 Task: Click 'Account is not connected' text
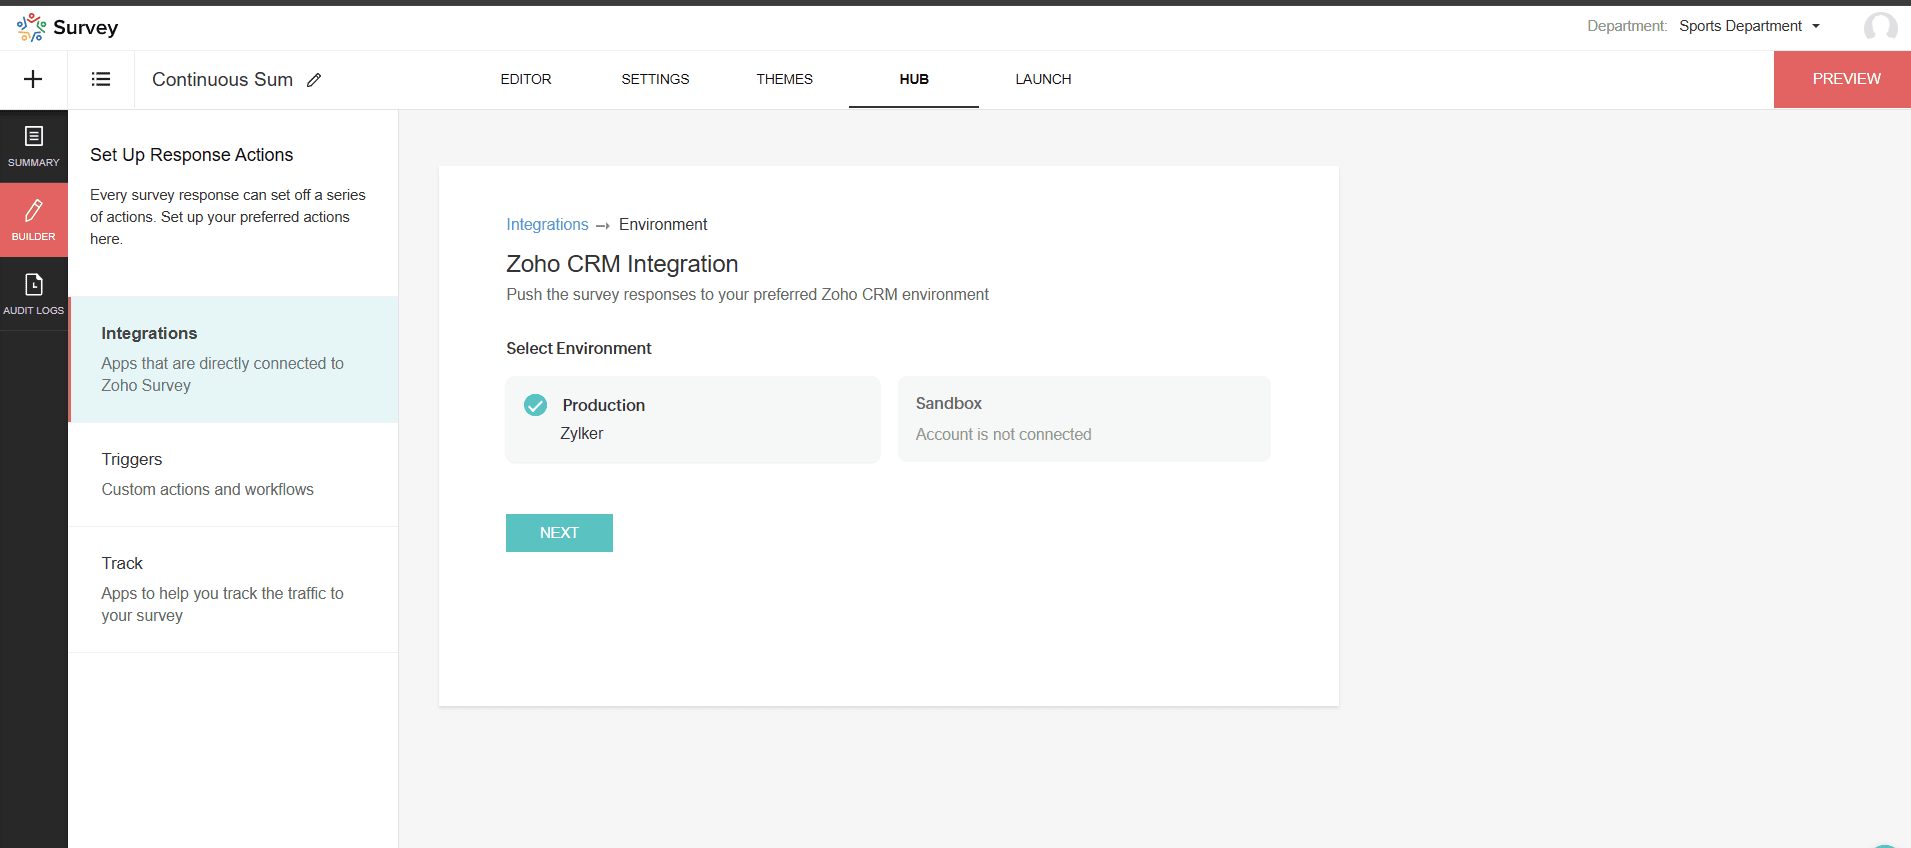click(x=1003, y=434)
